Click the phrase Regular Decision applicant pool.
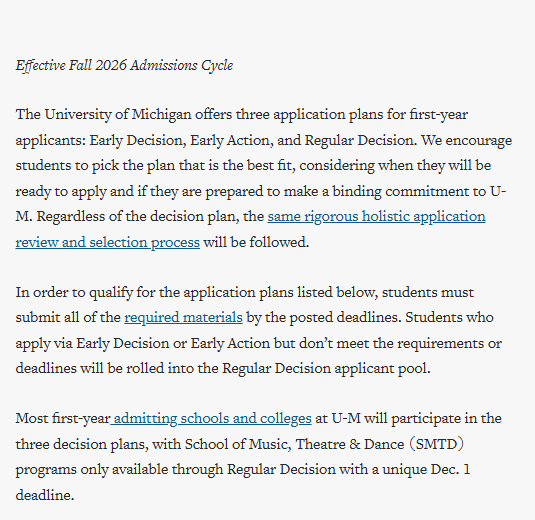This screenshot has height=520, width=535. [327, 369]
